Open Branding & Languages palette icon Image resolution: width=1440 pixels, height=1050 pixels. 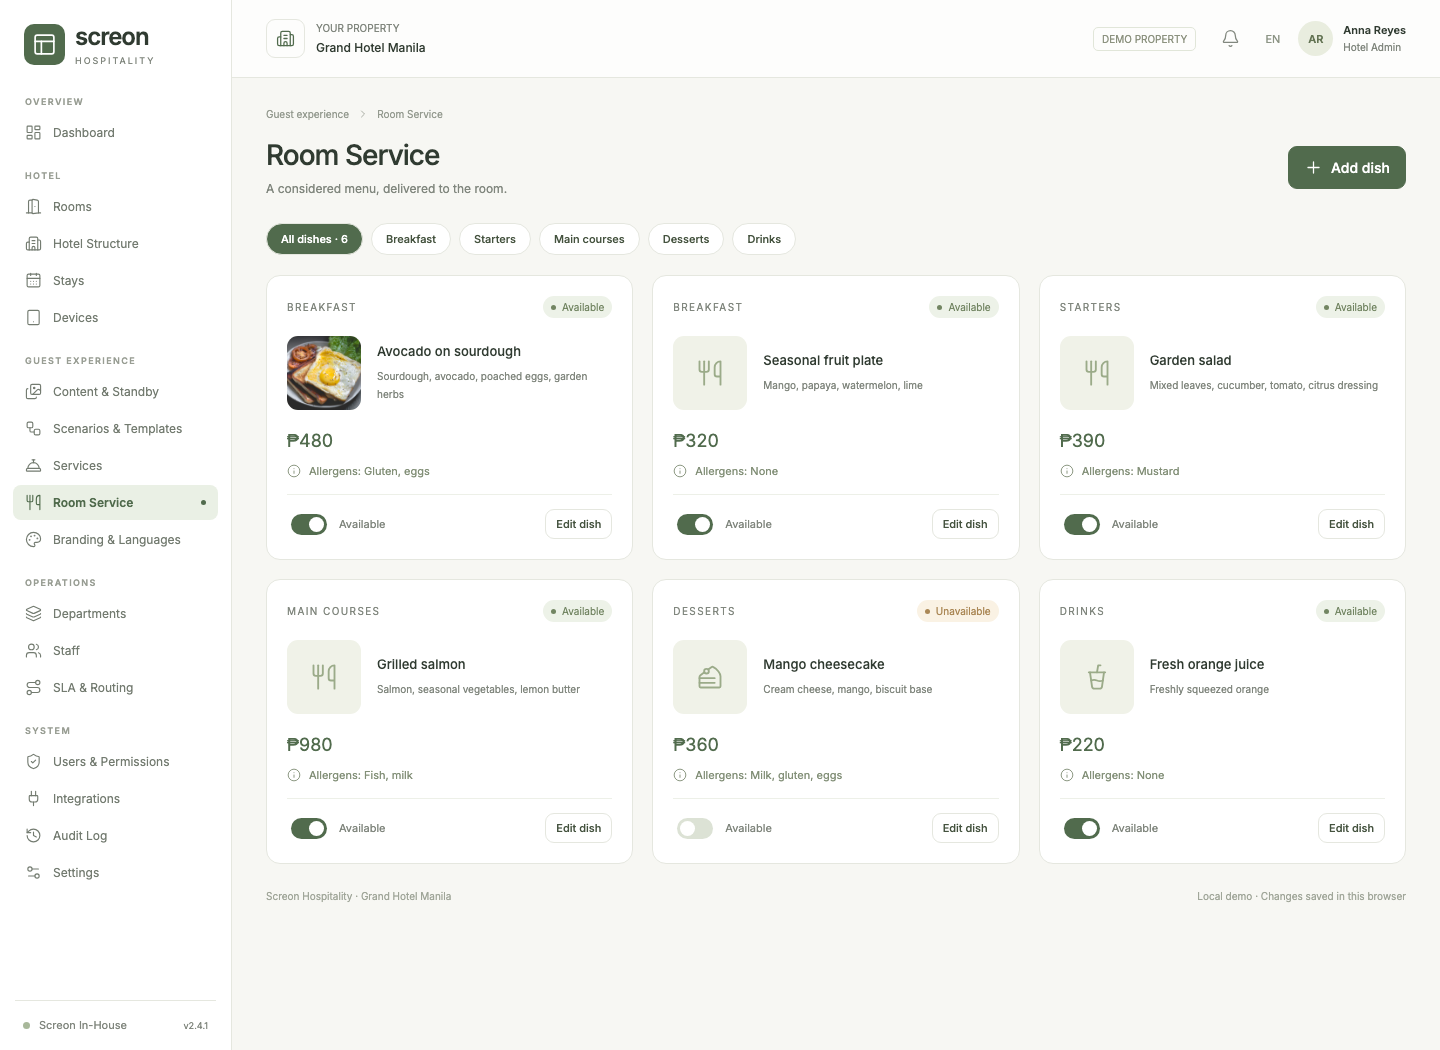[x=33, y=540]
